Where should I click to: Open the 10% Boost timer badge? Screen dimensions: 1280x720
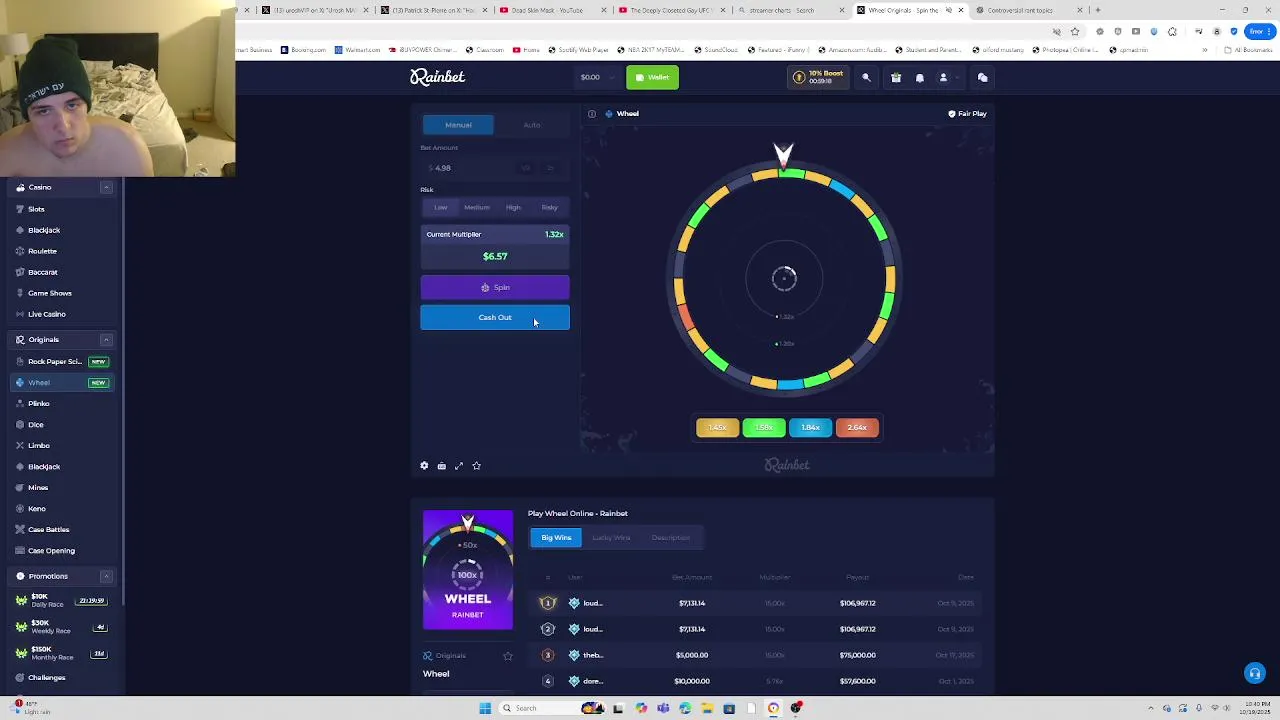(x=818, y=77)
